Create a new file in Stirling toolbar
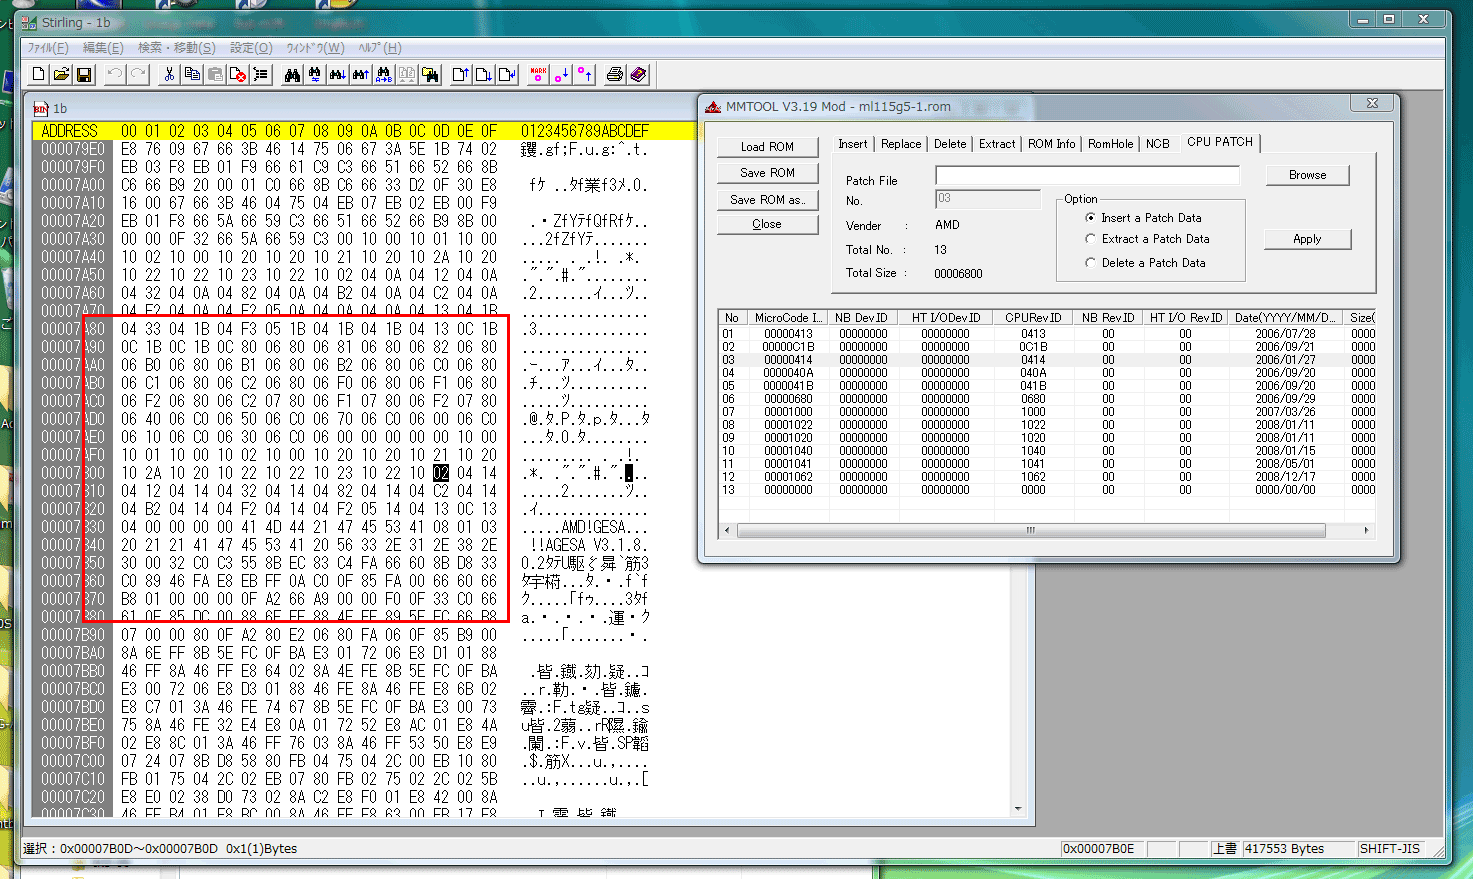The width and height of the screenshot is (1473, 879). [38, 74]
